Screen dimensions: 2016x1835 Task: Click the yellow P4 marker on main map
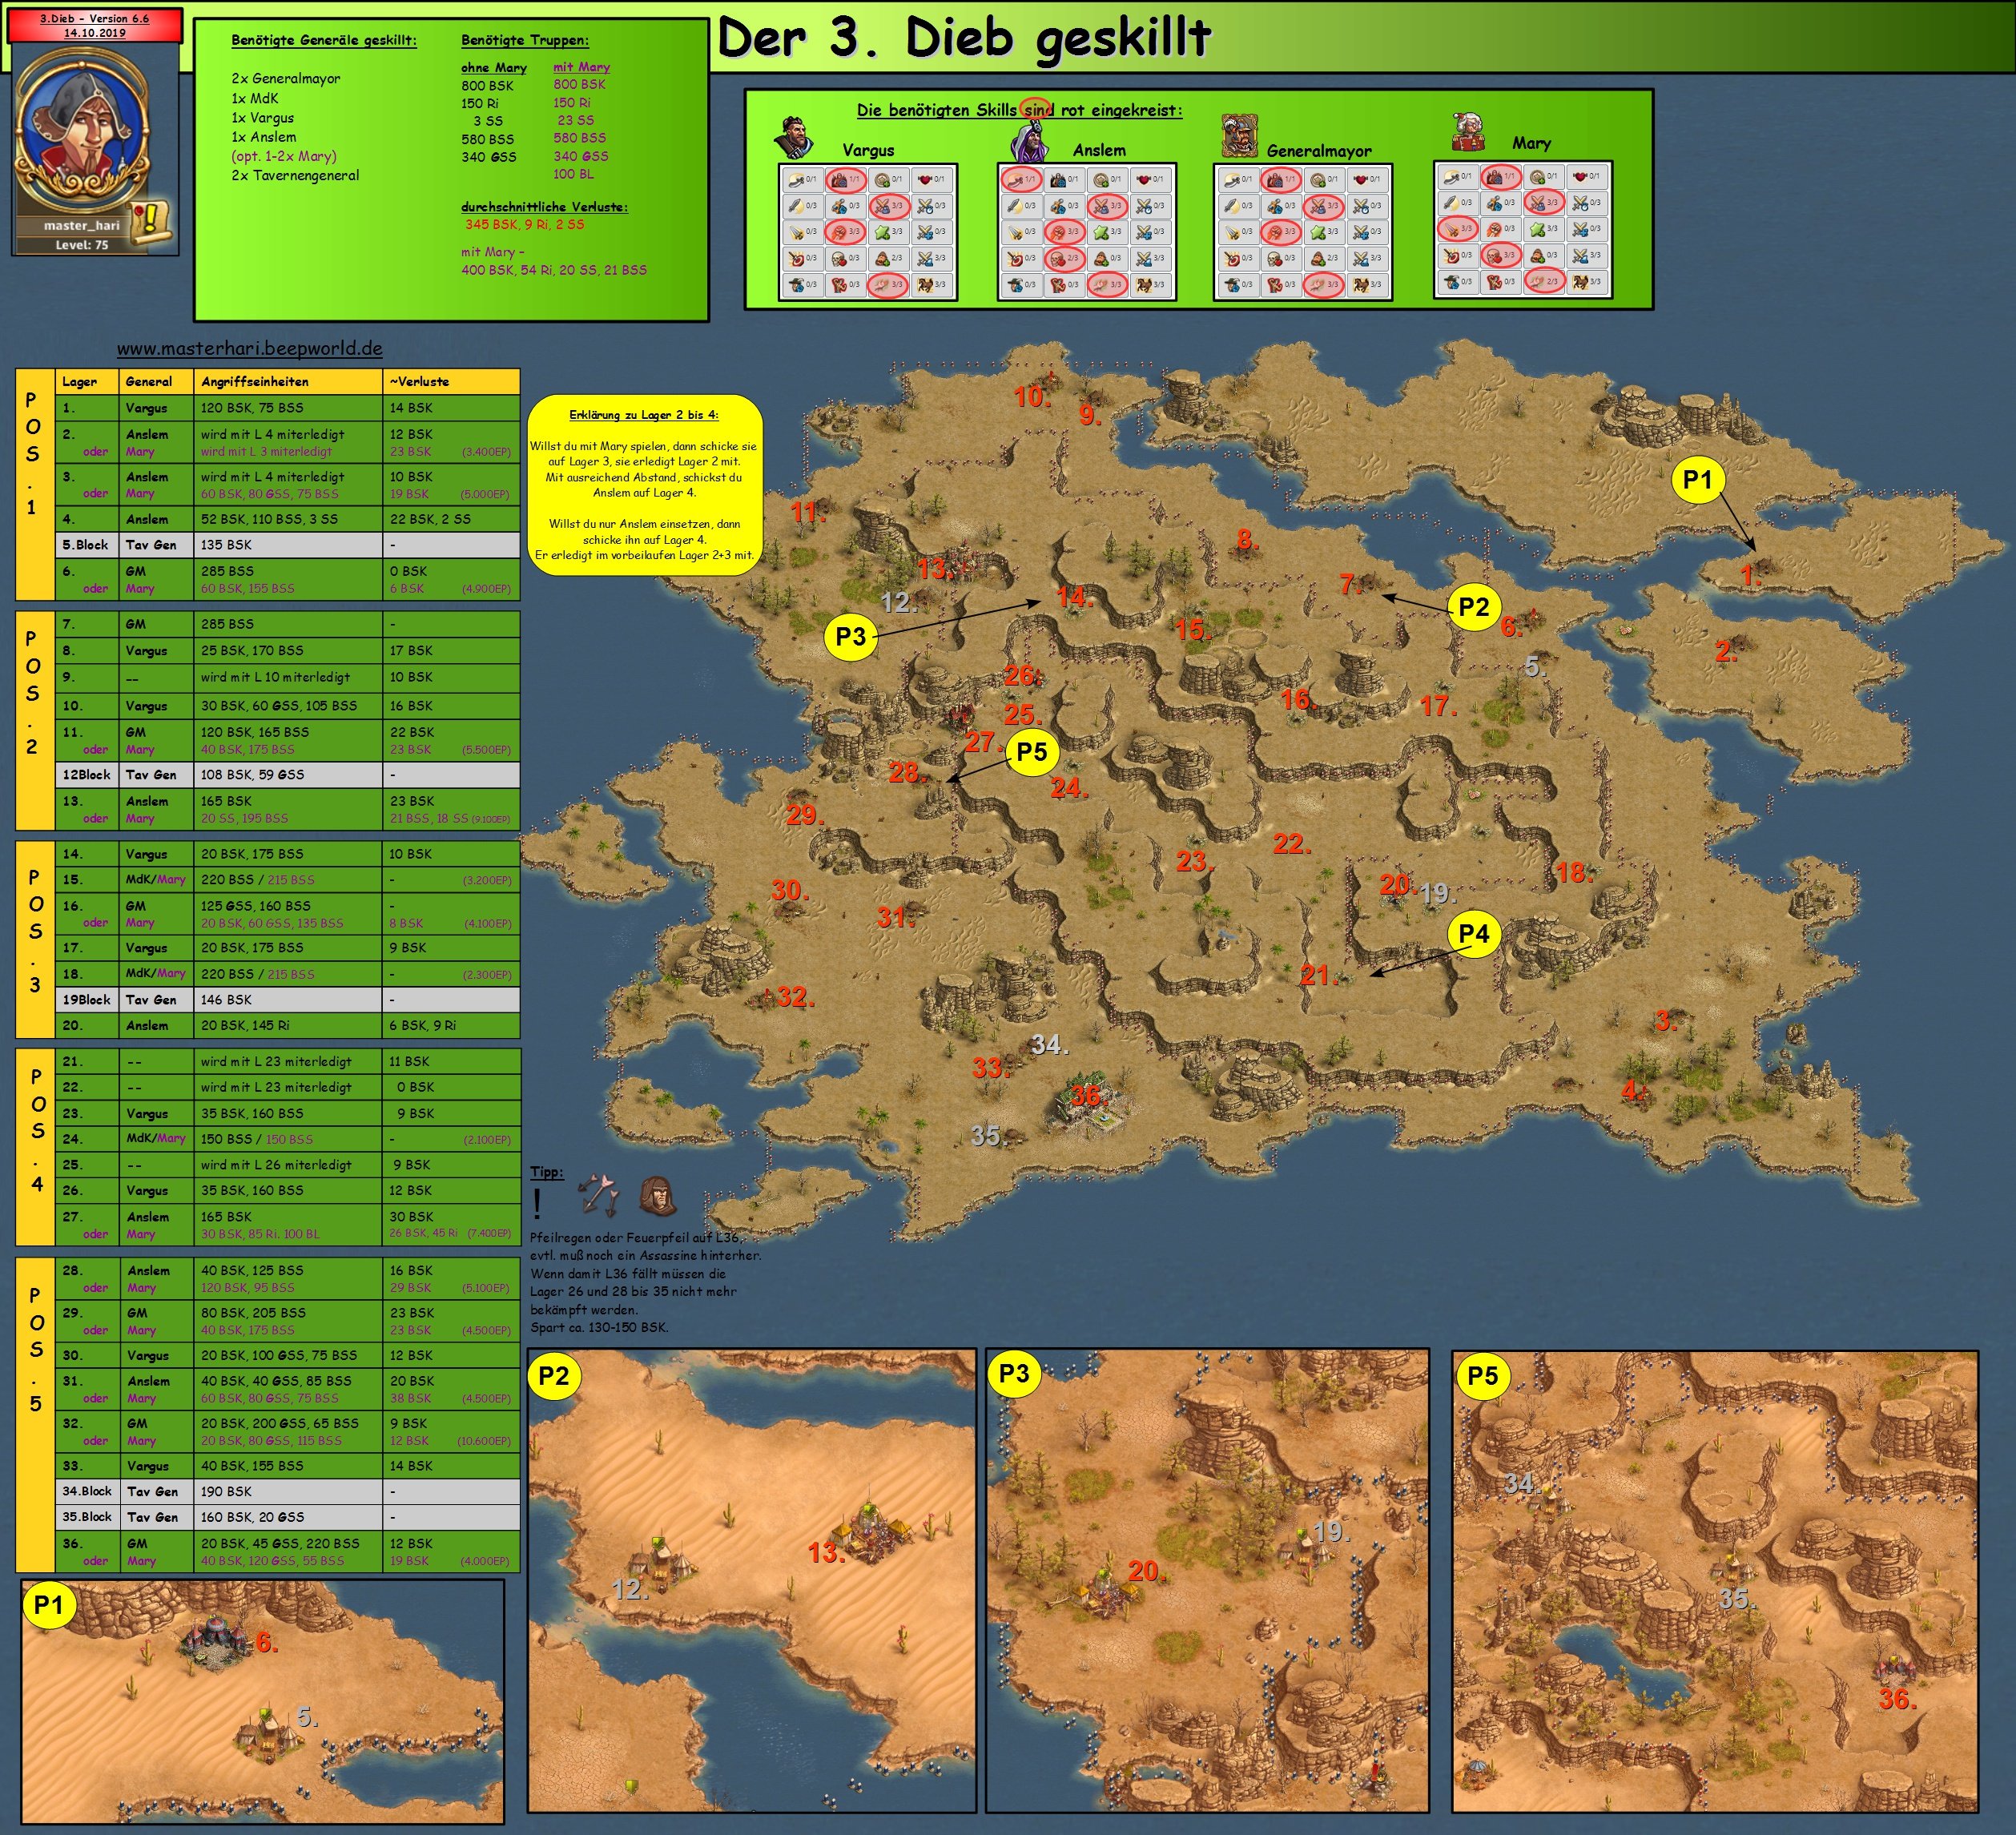click(1474, 934)
